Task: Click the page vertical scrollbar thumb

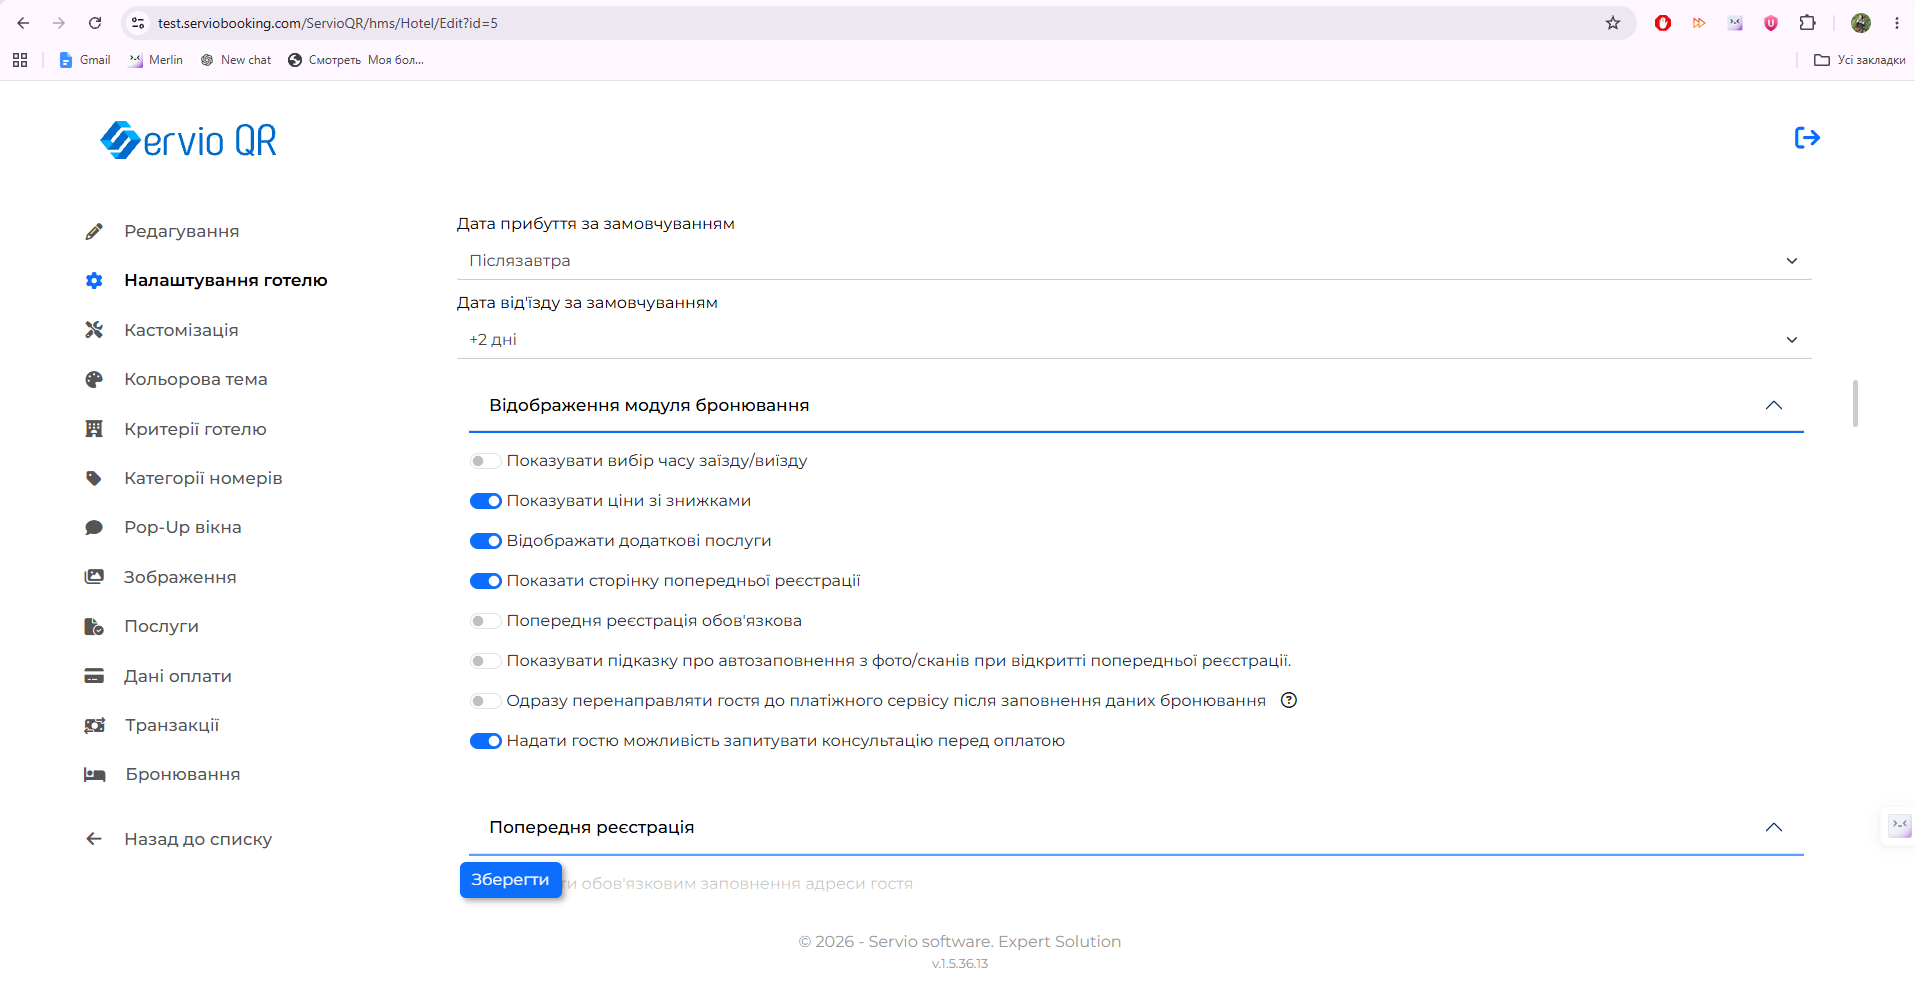Action: tap(1856, 403)
